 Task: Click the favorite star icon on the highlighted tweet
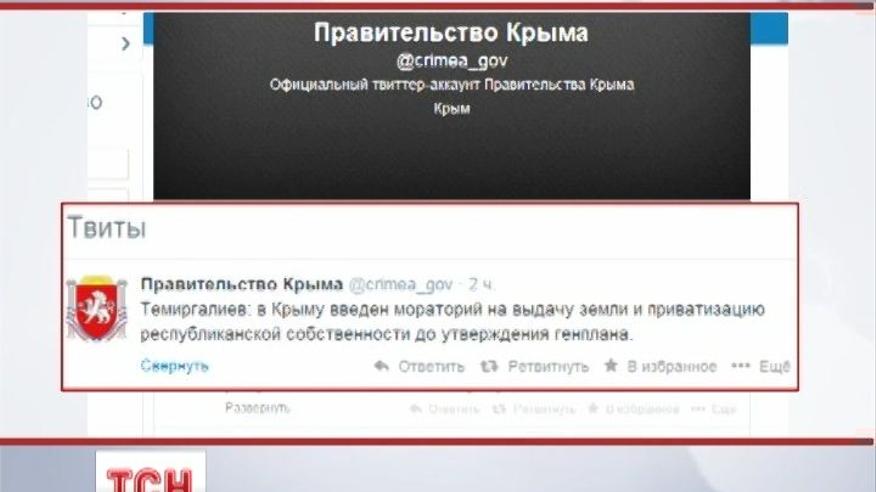[611, 366]
